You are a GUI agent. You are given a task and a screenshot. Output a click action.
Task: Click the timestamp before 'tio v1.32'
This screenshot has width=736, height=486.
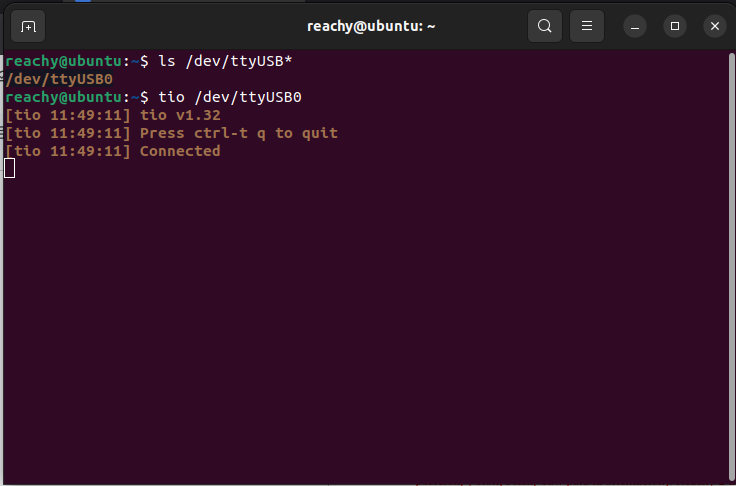click(68, 115)
